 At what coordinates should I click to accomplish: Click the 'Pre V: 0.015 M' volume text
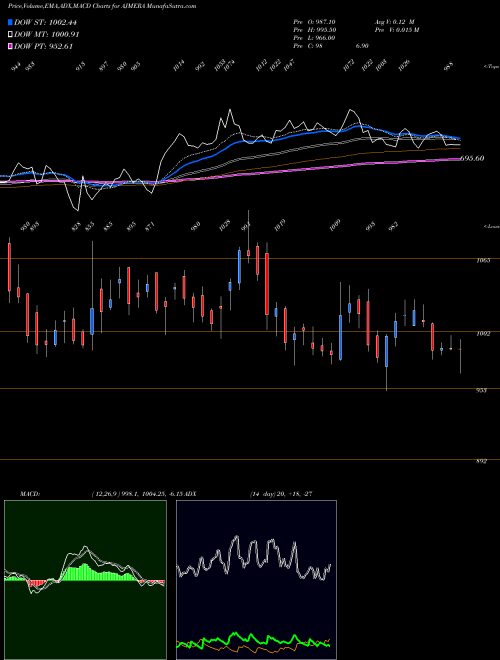coord(396,30)
